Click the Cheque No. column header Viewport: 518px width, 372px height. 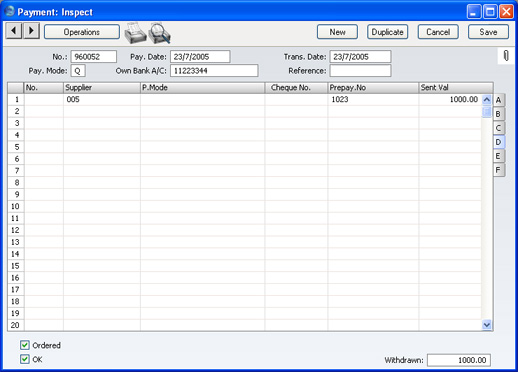point(296,88)
